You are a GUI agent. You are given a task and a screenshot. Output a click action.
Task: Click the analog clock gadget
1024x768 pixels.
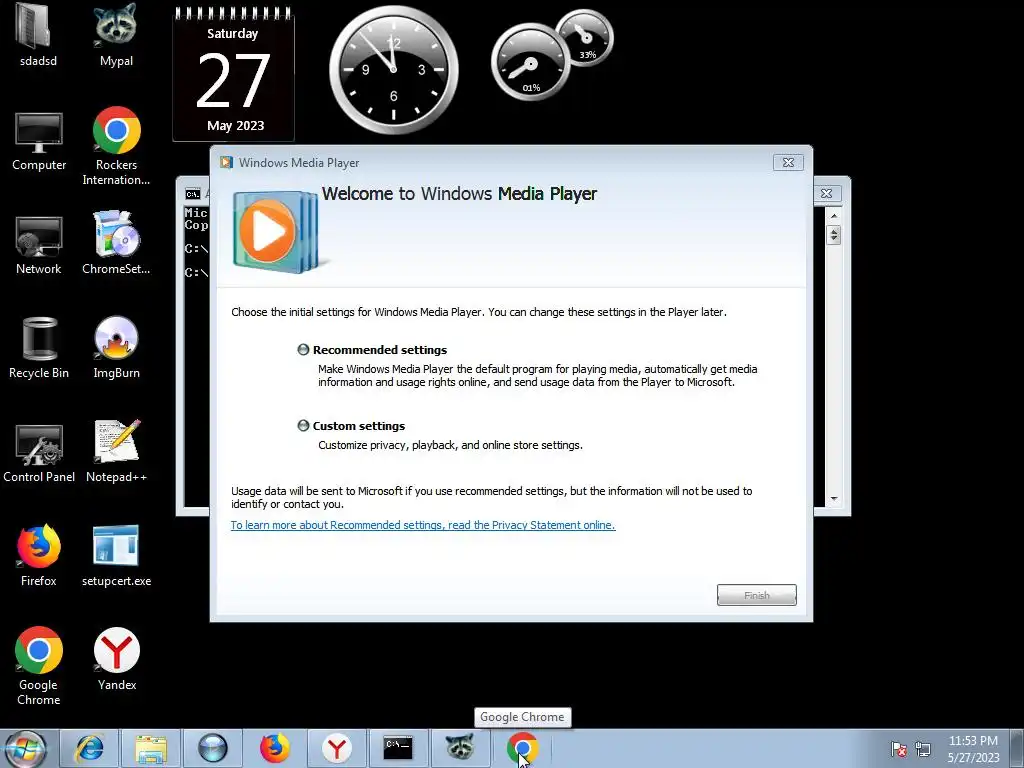393,69
